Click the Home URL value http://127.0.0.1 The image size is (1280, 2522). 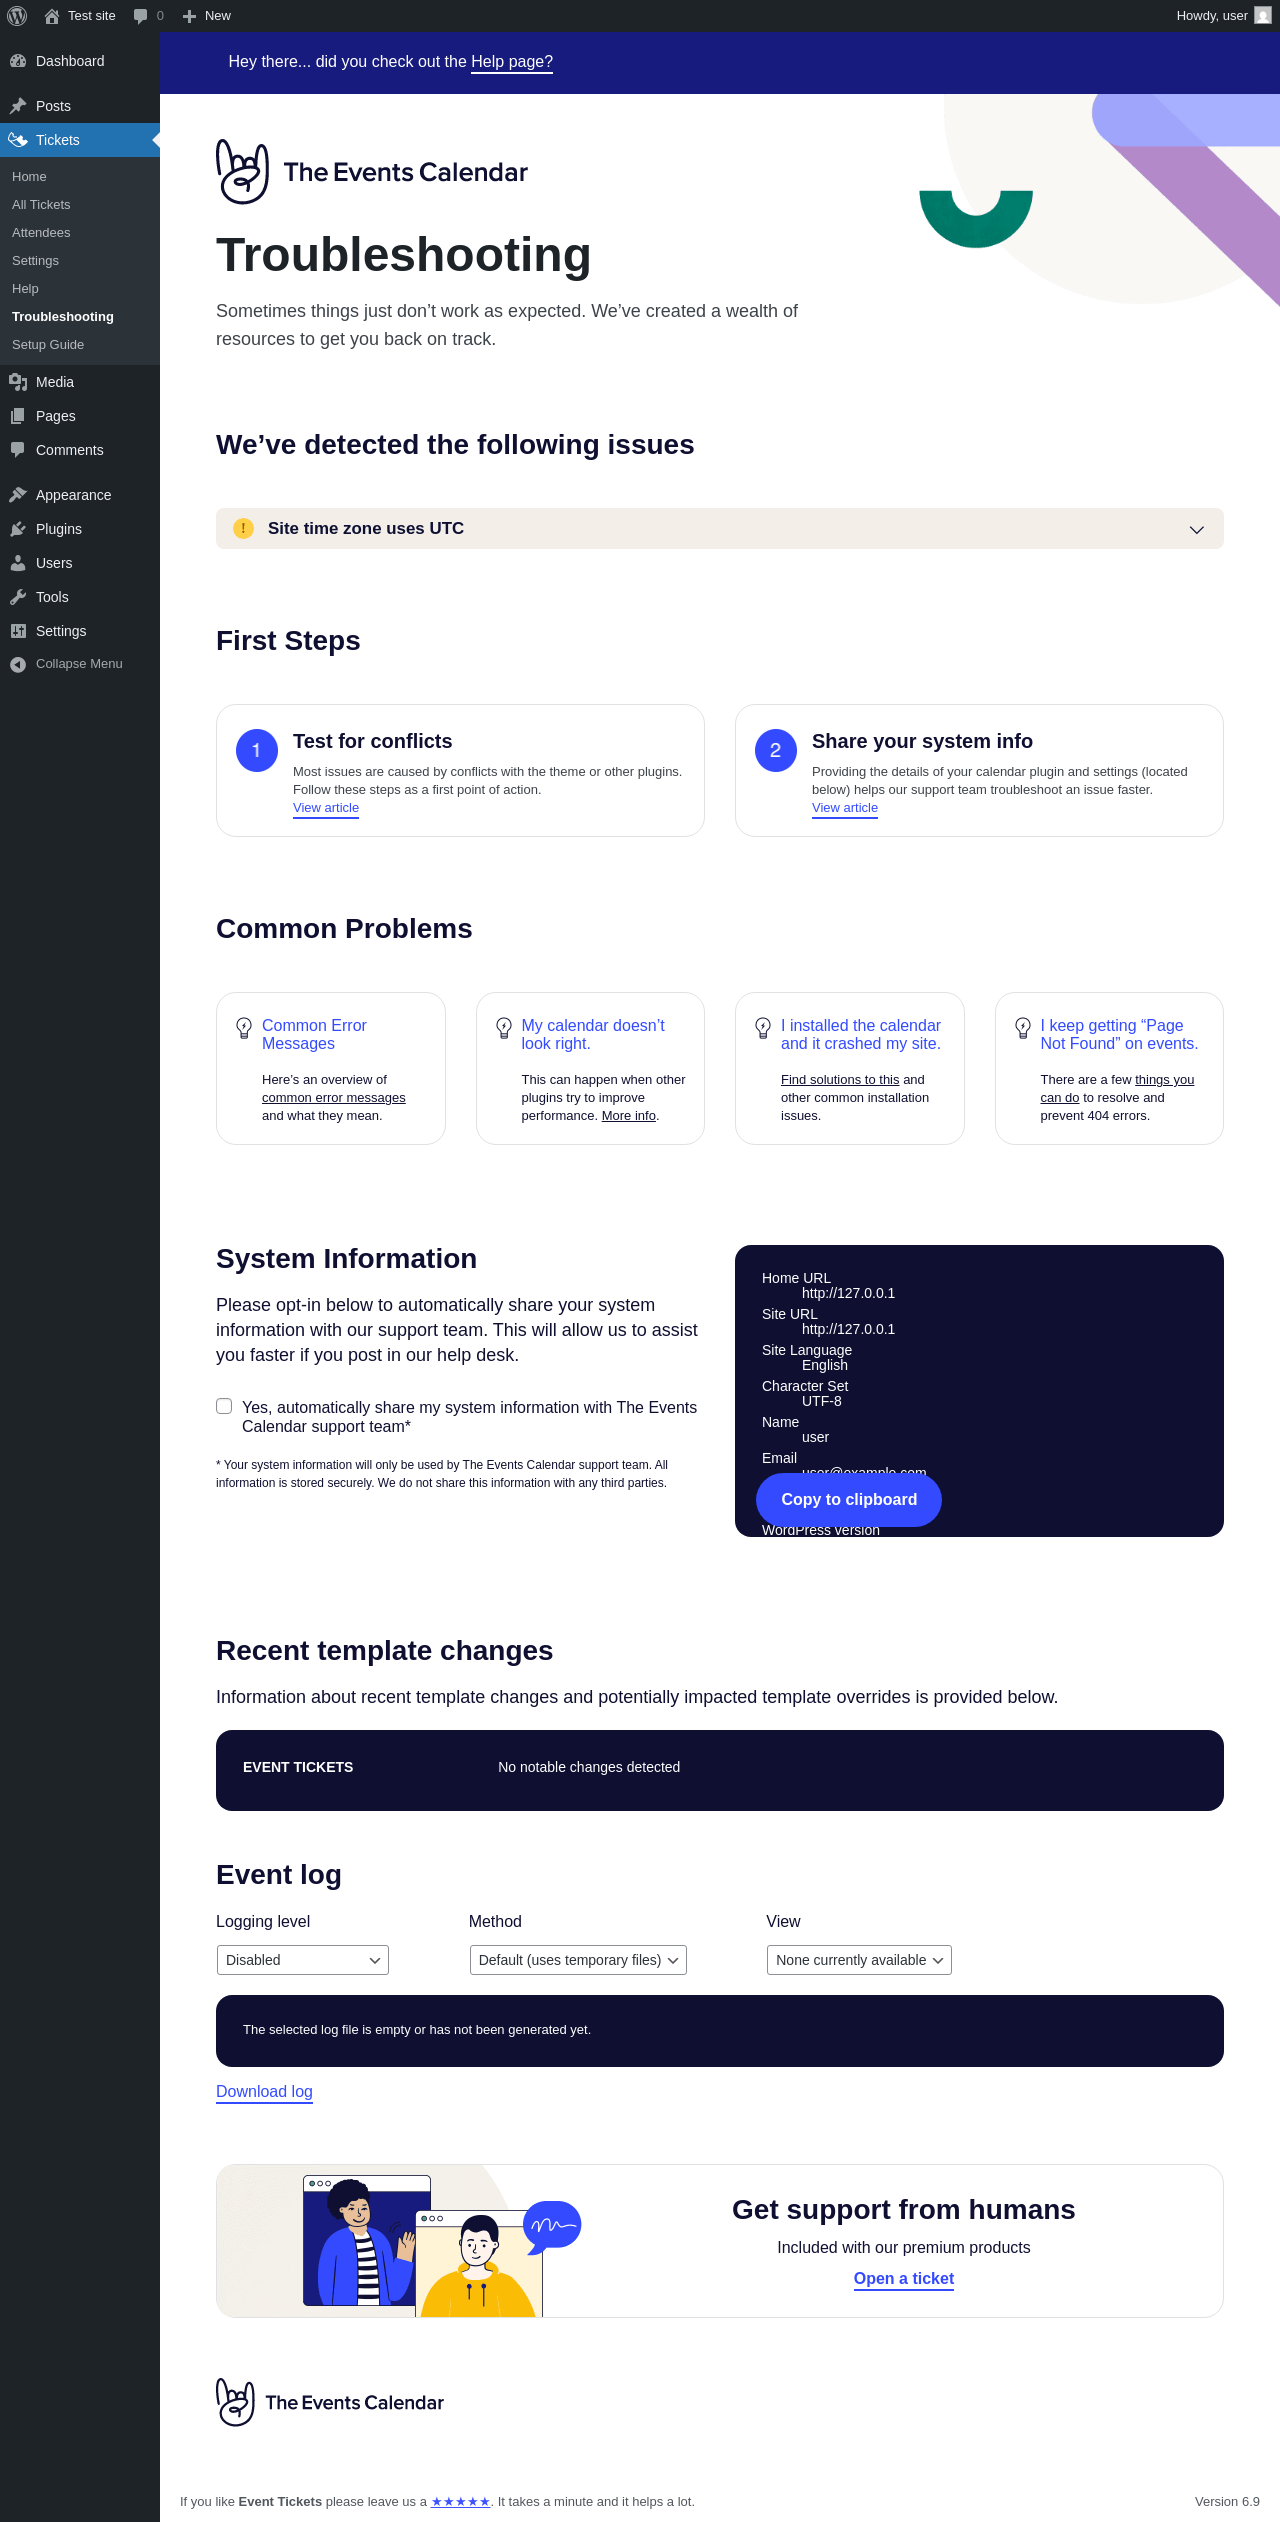click(848, 1293)
